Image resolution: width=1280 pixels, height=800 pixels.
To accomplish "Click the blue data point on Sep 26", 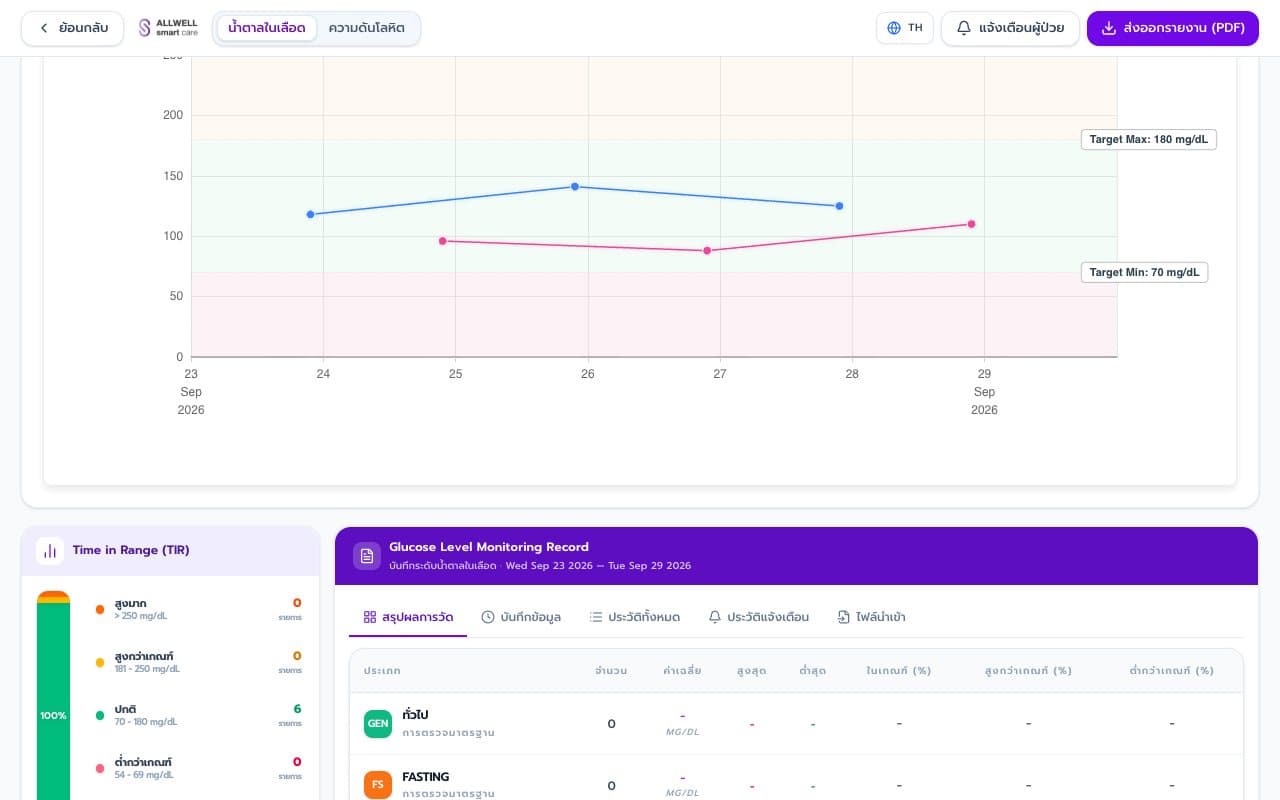I will click(575, 186).
